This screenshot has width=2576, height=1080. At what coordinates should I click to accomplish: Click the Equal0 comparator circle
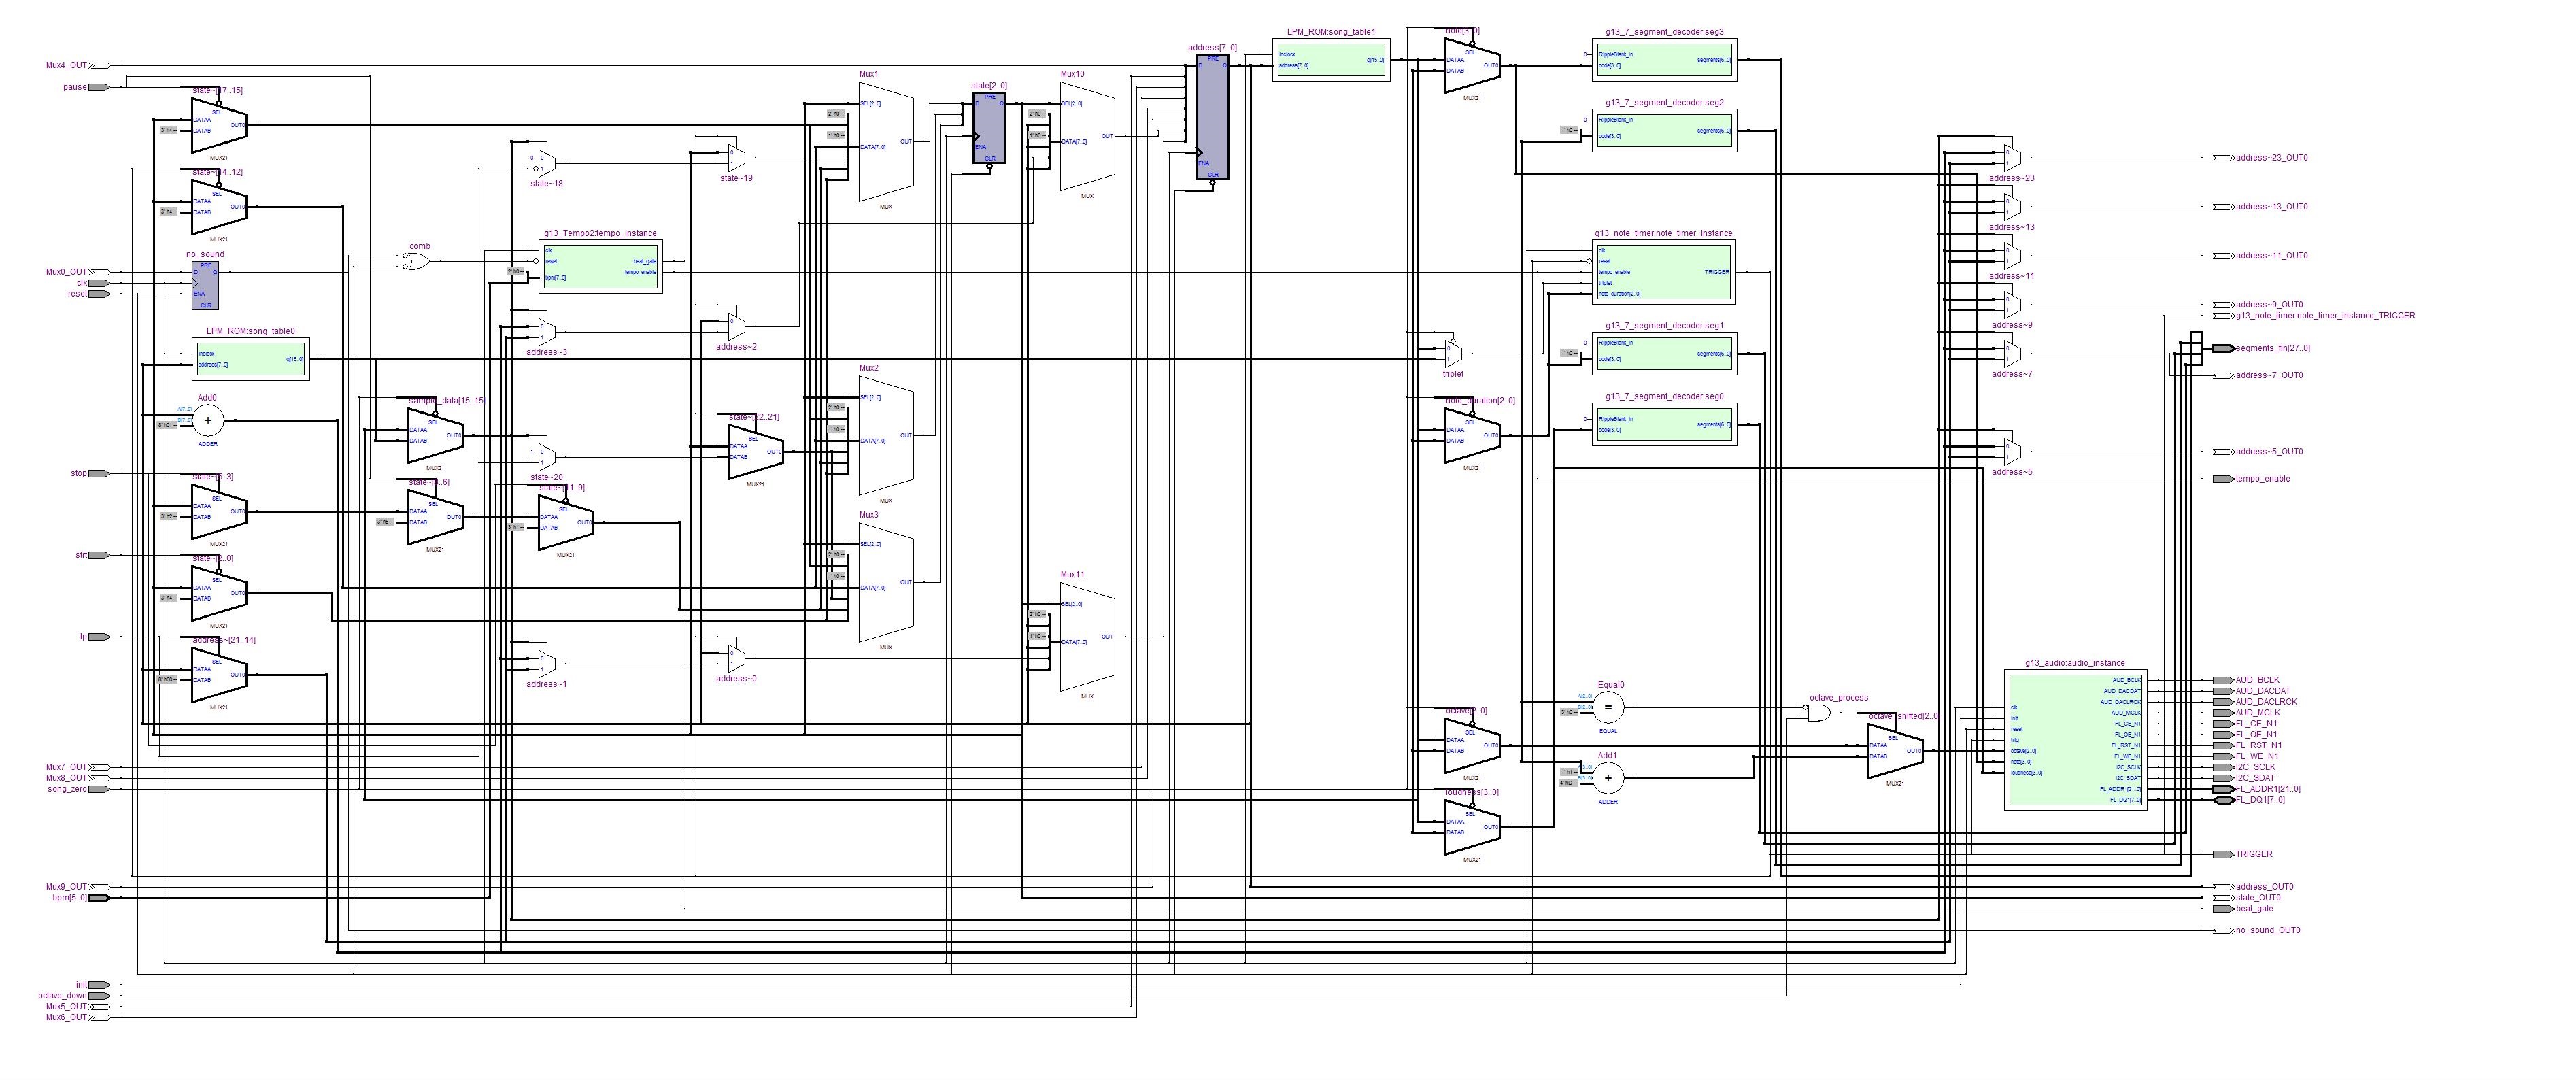click(x=1608, y=708)
